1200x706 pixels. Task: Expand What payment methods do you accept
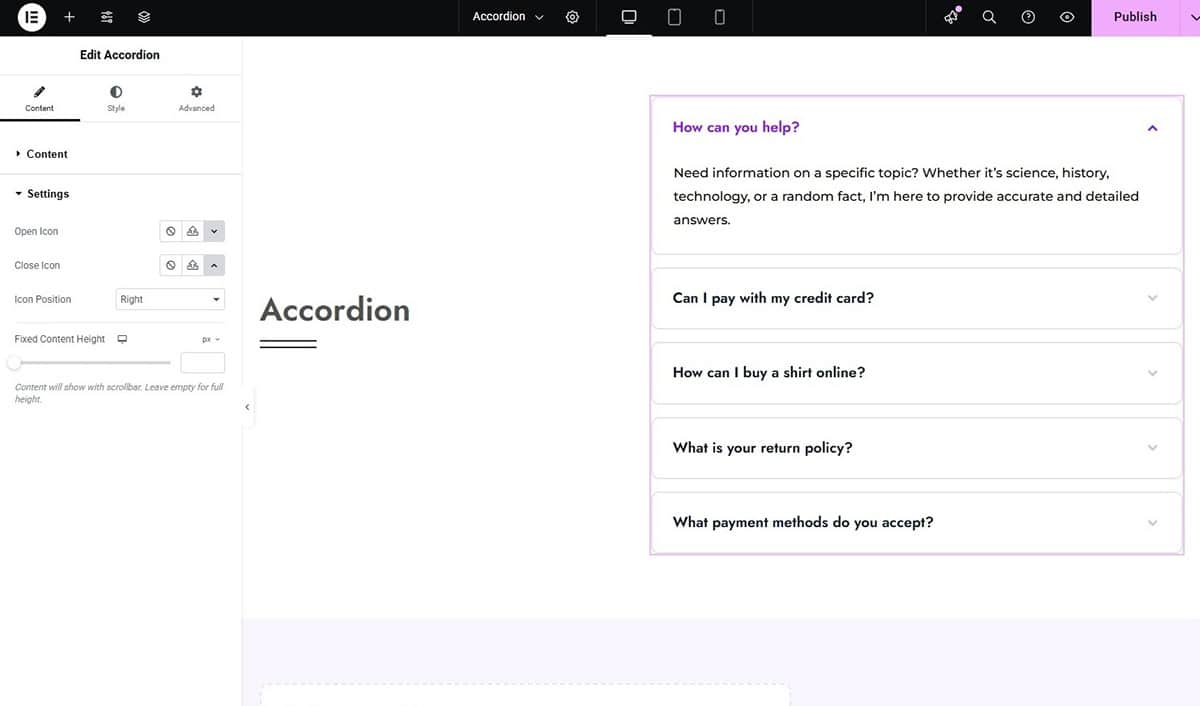click(916, 522)
